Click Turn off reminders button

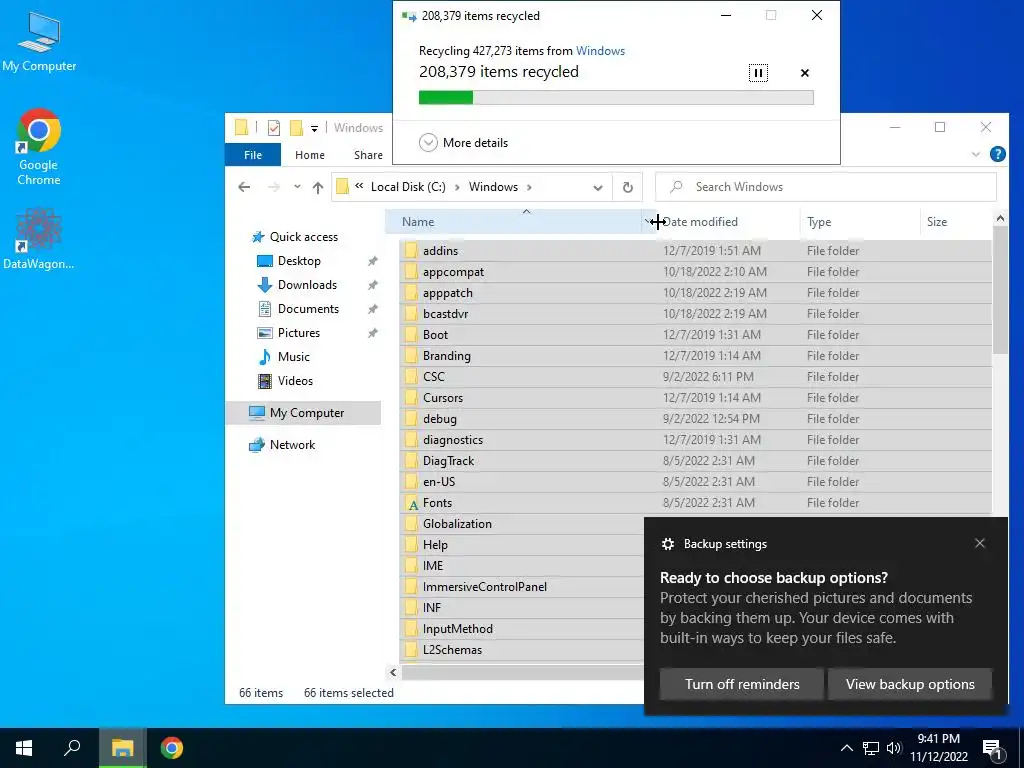tap(742, 684)
